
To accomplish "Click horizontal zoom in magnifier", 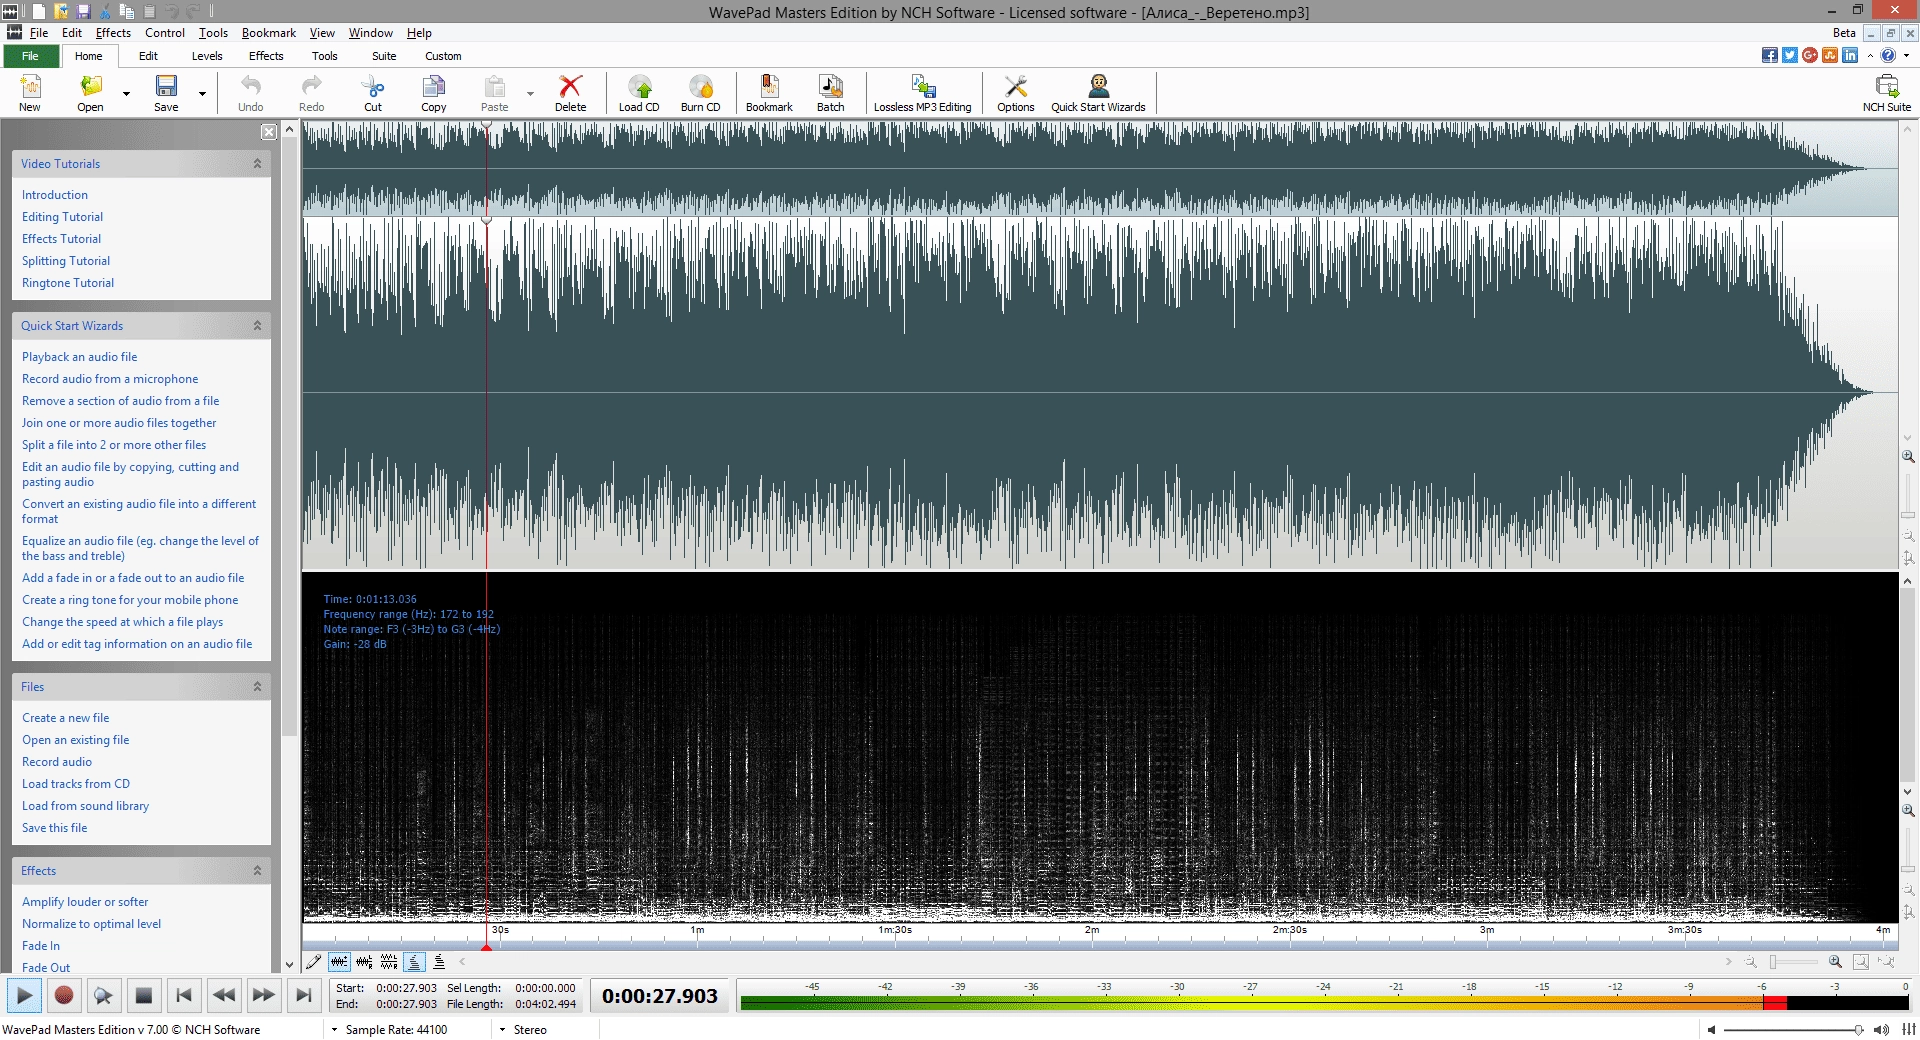I will tap(1836, 962).
